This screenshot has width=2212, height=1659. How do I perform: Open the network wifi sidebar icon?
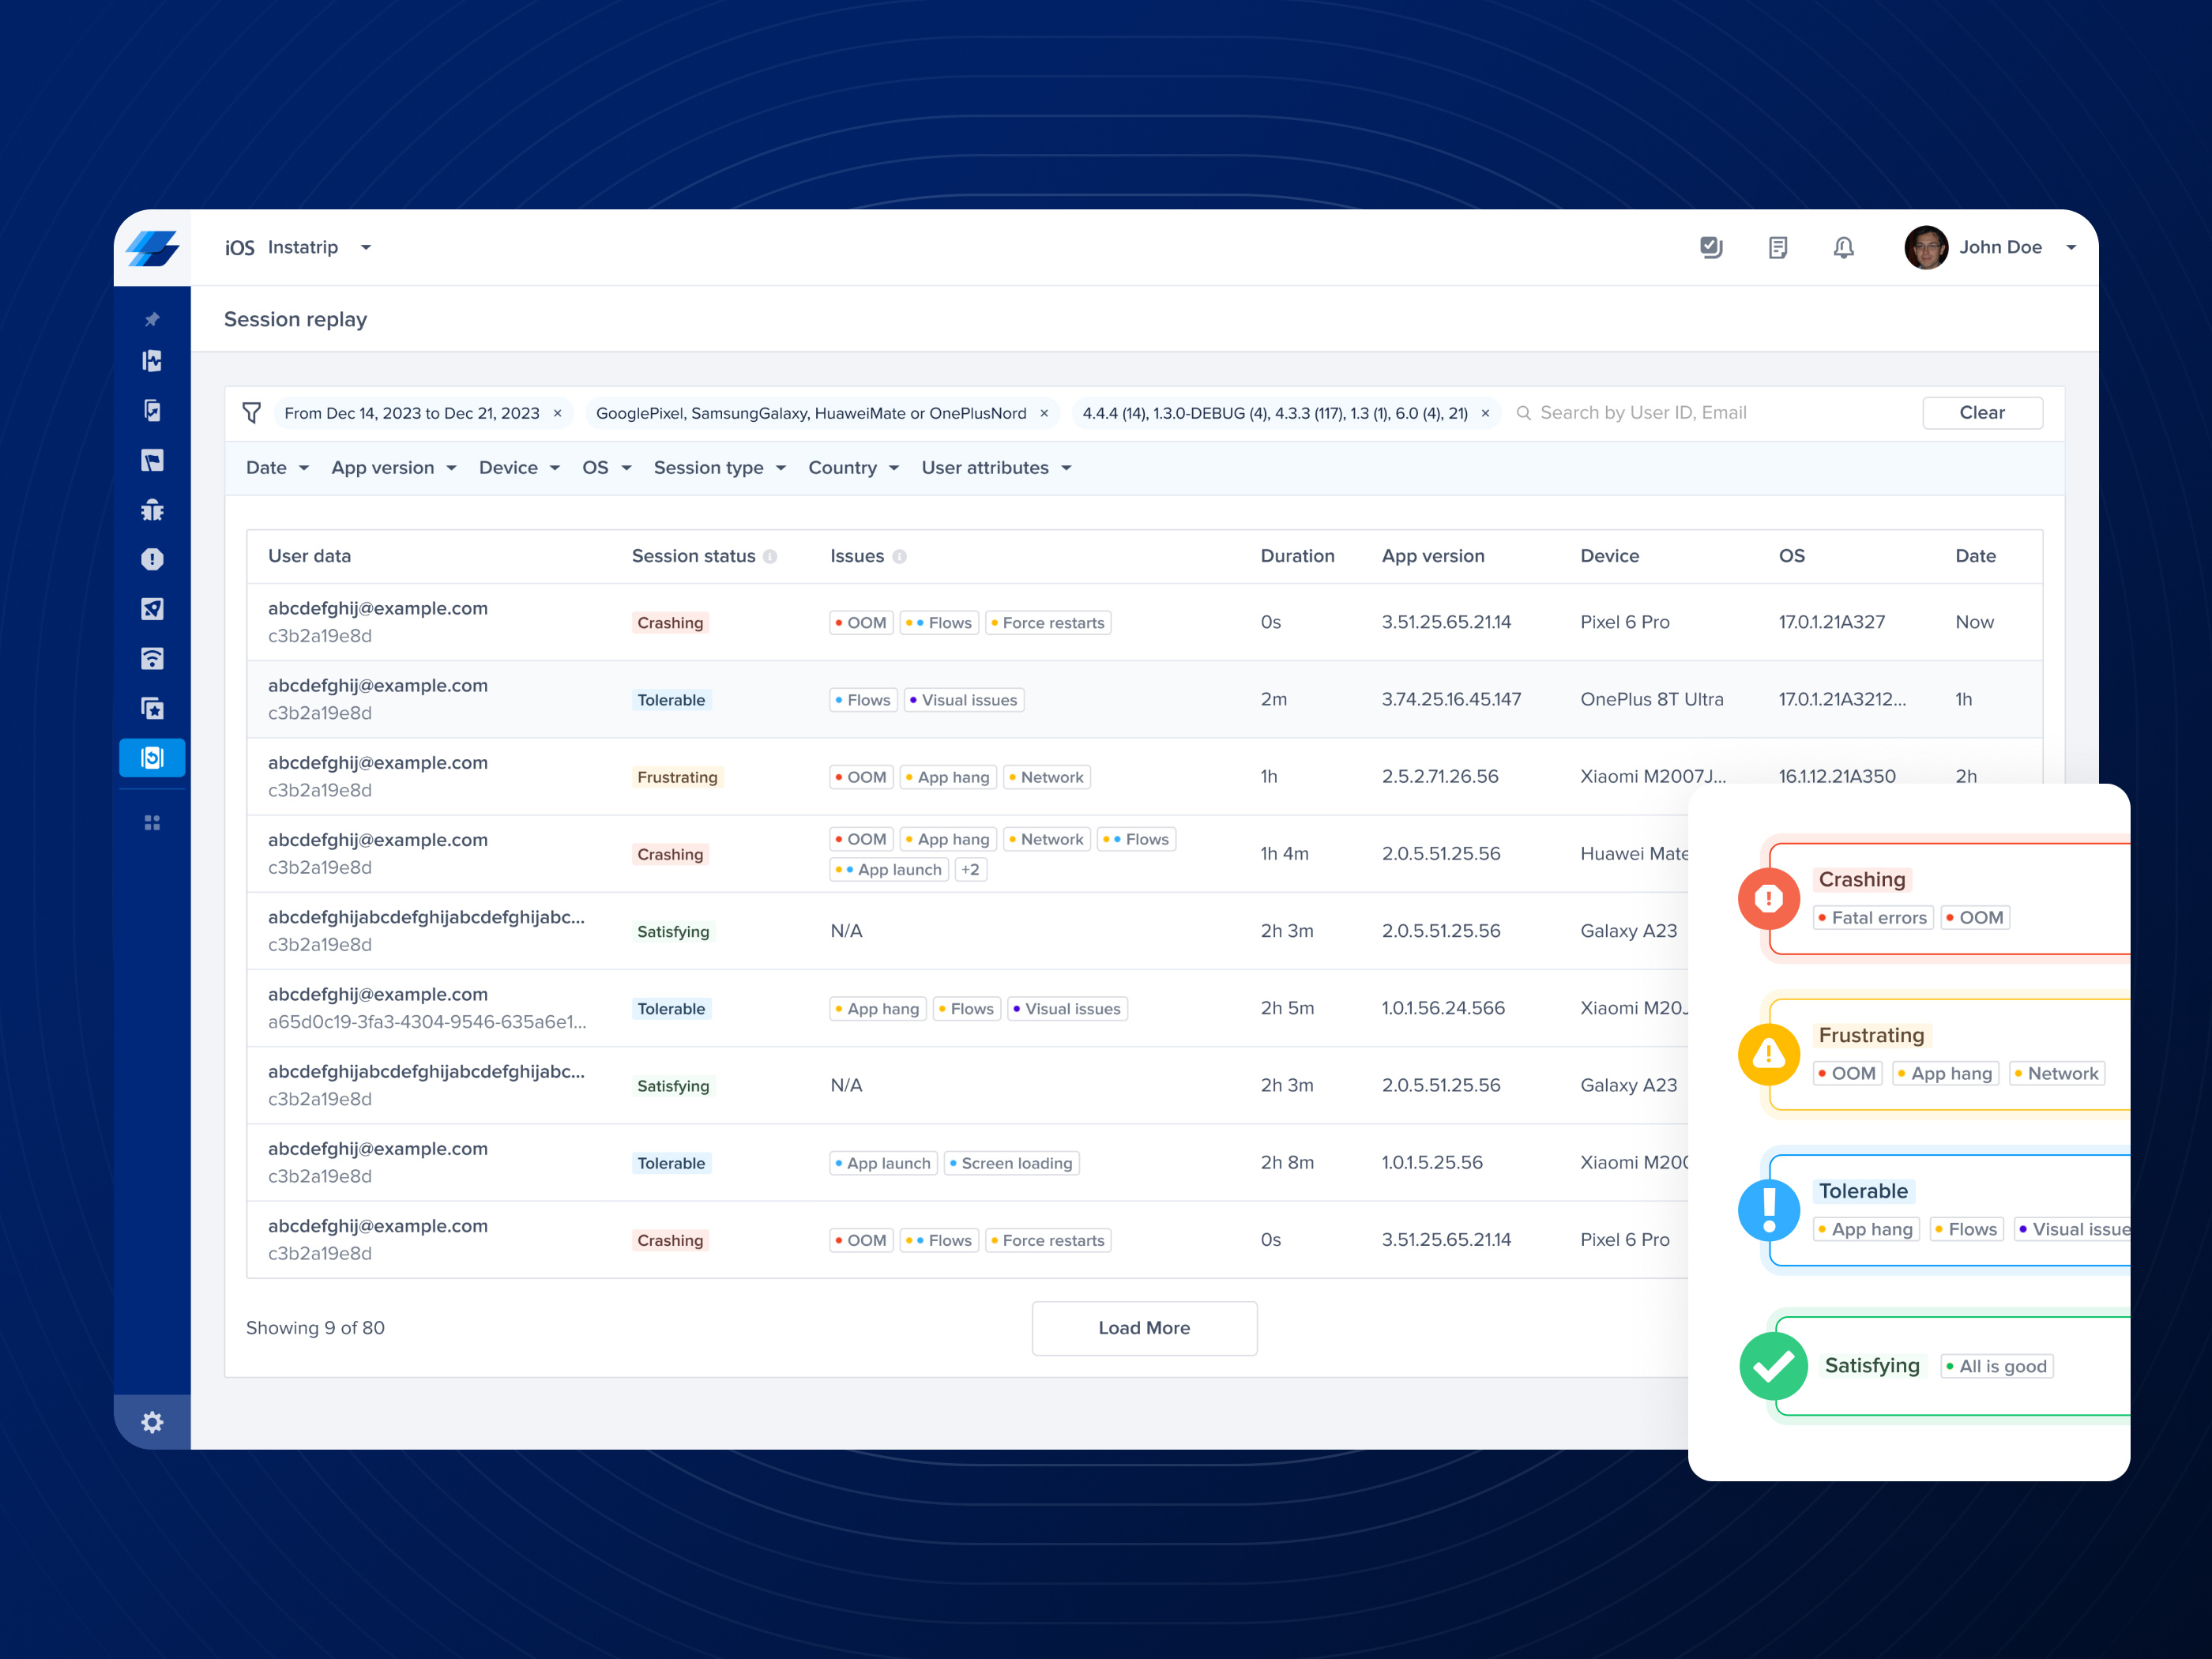[152, 659]
